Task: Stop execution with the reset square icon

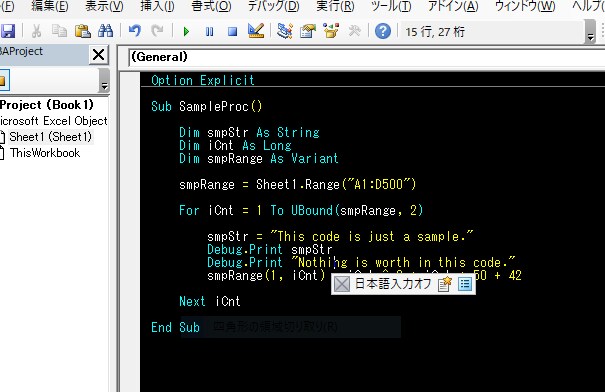Action: [x=232, y=31]
